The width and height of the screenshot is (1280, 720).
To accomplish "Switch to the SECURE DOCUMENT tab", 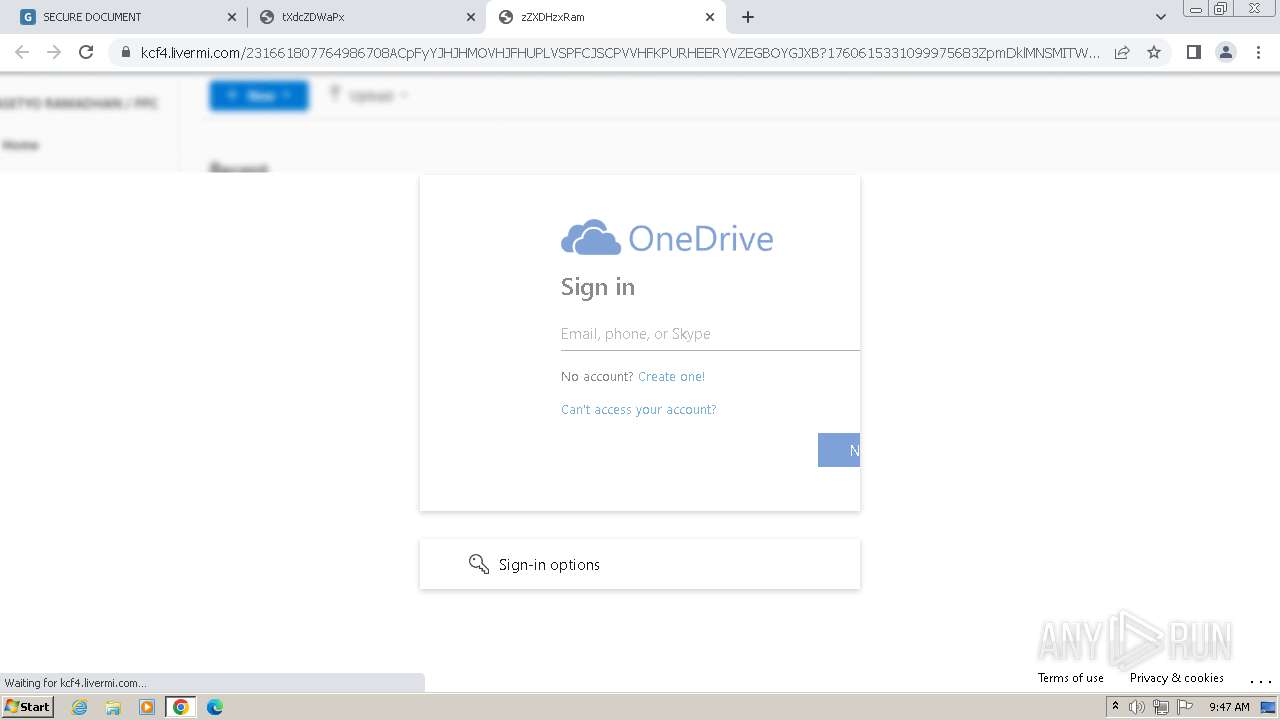I will pyautogui.click(x=125, y=17).
